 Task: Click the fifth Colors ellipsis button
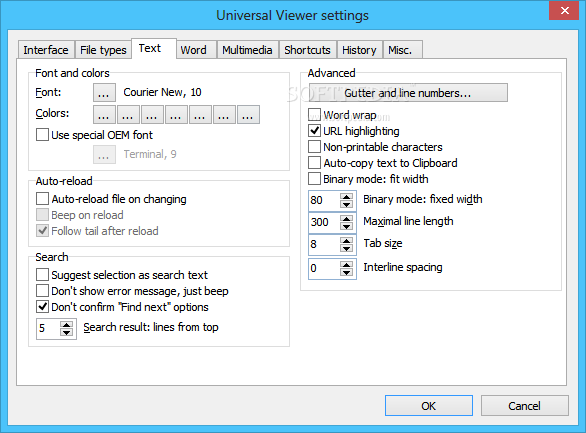[200, 114]
